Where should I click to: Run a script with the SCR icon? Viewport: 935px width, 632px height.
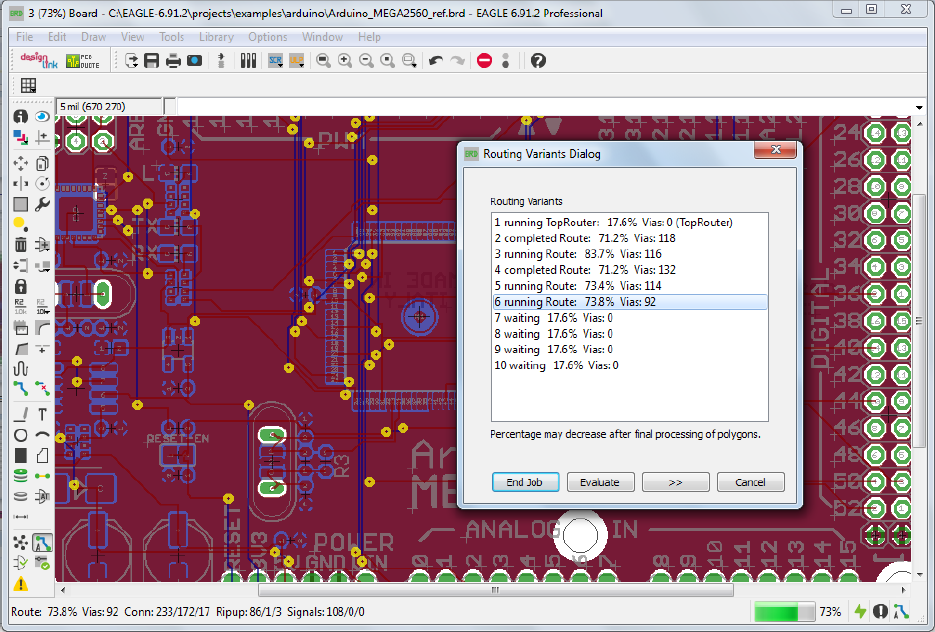point(275,60)
